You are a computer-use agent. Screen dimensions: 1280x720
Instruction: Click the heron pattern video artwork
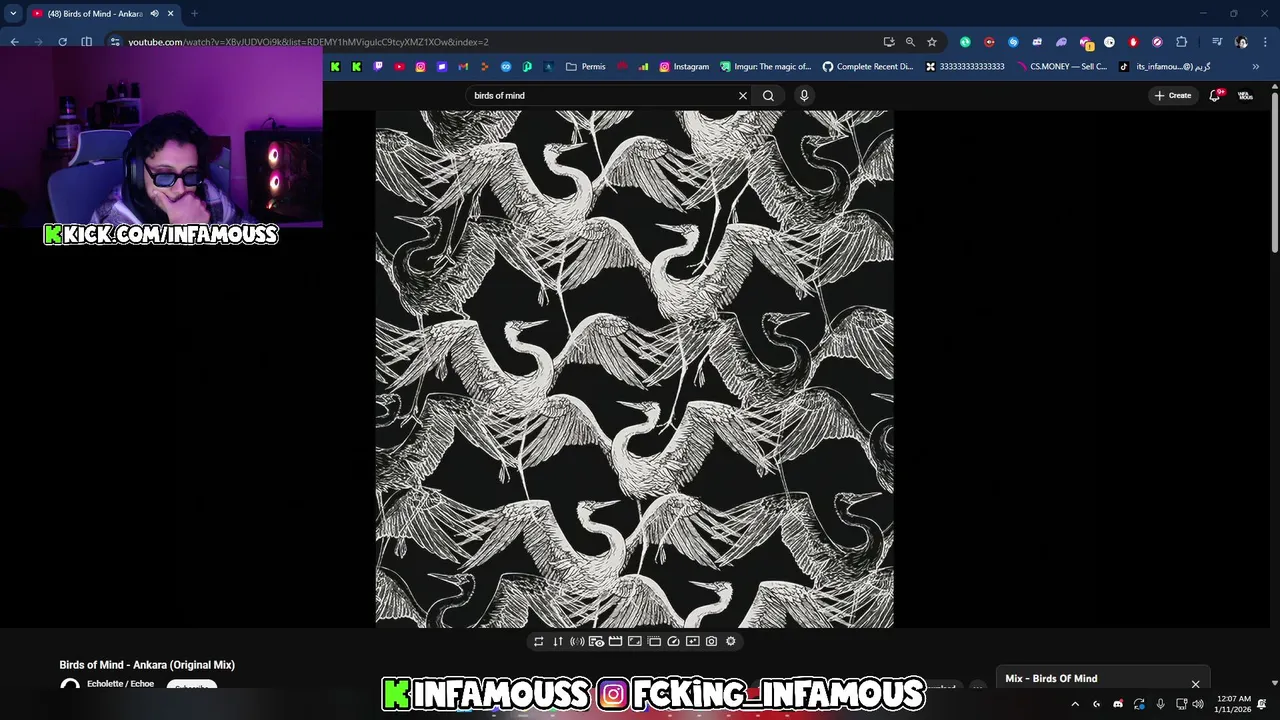(x=635, y=369)
